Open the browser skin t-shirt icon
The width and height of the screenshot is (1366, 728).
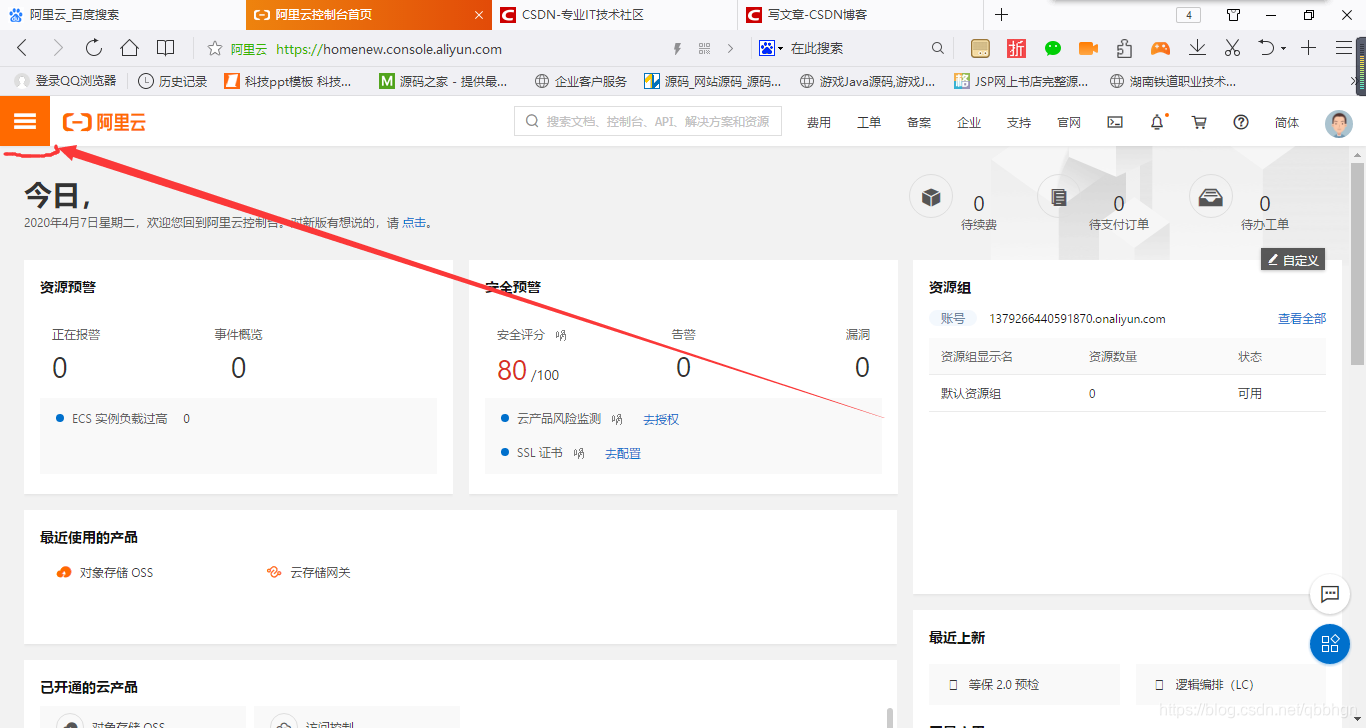(1233, 15)
